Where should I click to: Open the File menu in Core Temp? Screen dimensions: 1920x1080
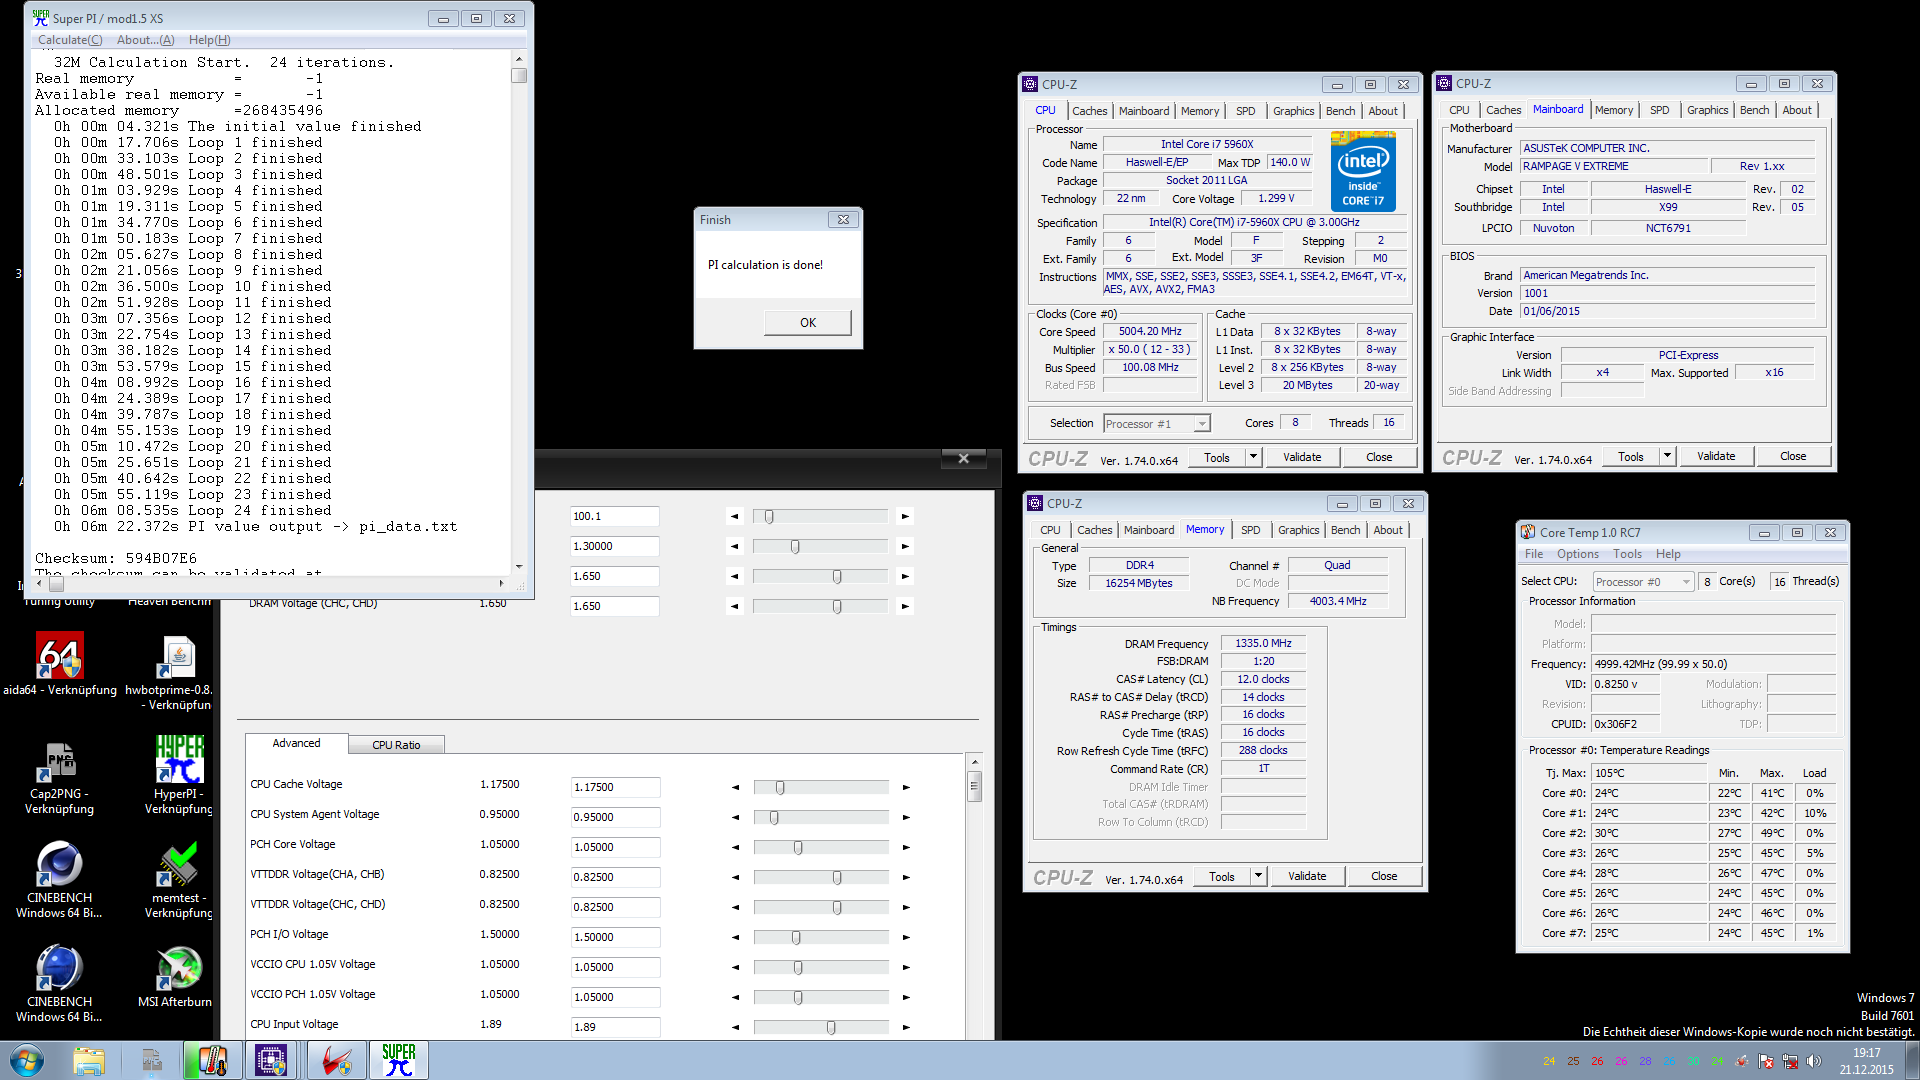tap(1533, 554)
